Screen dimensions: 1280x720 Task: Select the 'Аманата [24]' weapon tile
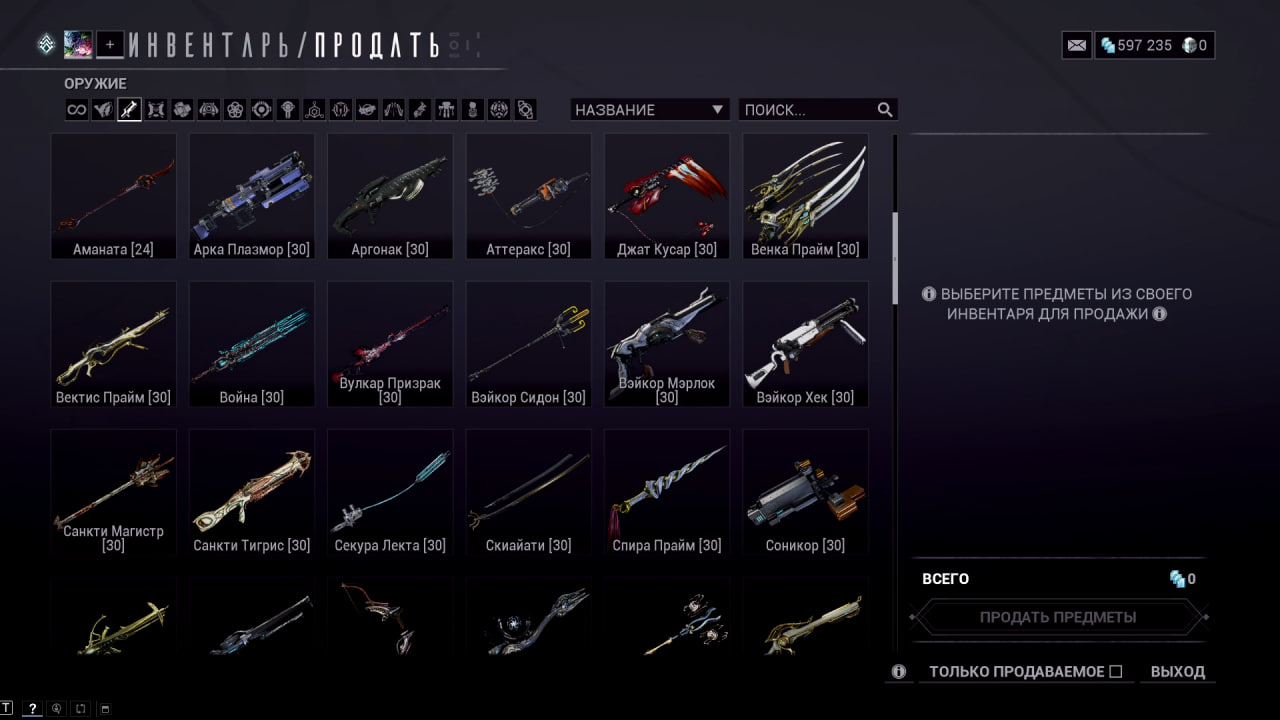[114, 197]
